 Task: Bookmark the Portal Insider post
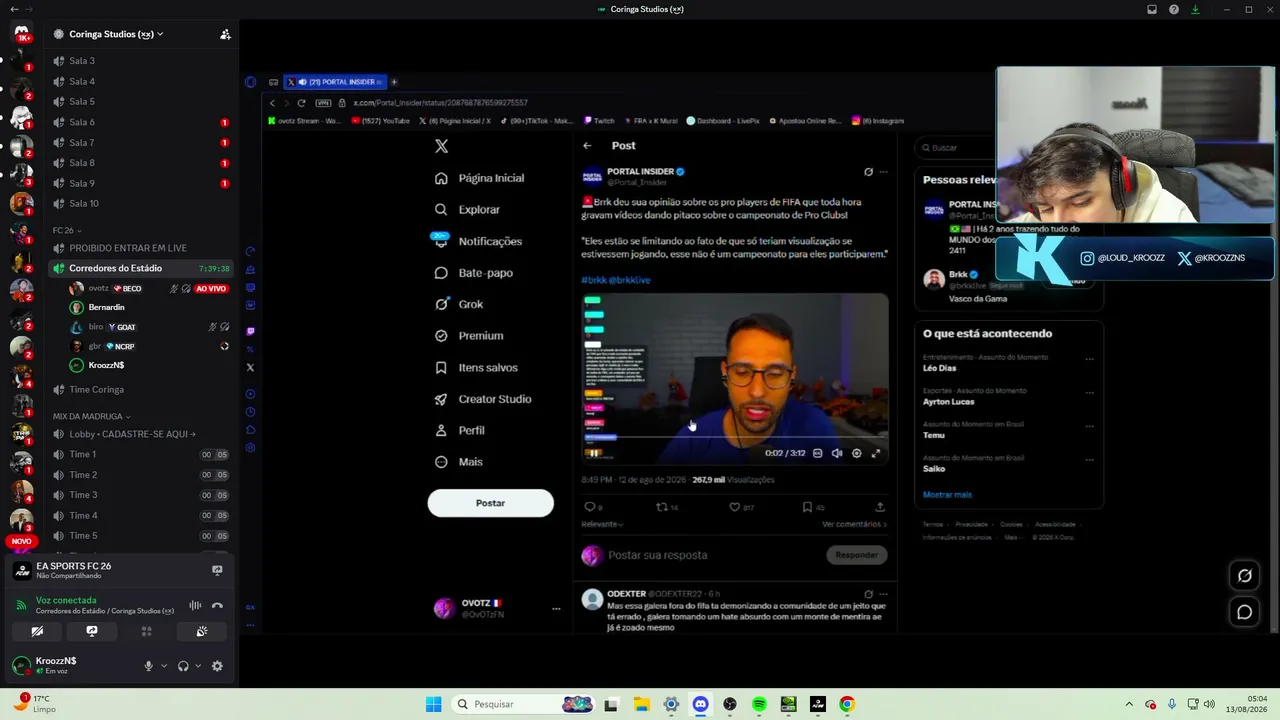click(807, 507)
